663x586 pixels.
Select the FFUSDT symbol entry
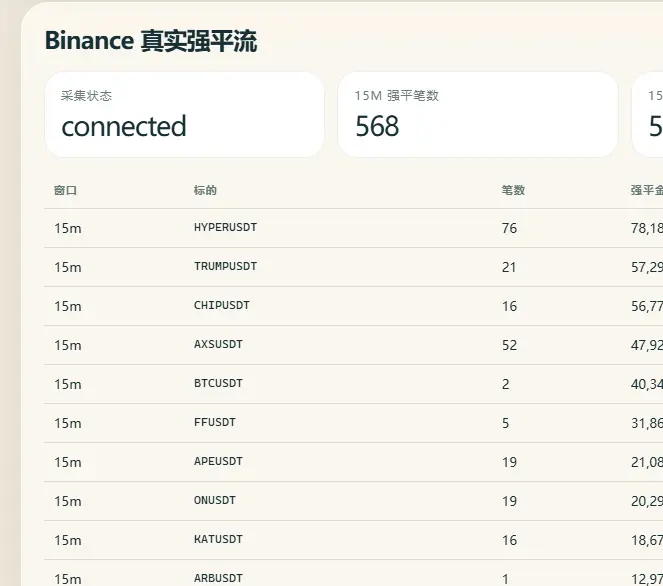pyautogui.click(x=214, y=422)
